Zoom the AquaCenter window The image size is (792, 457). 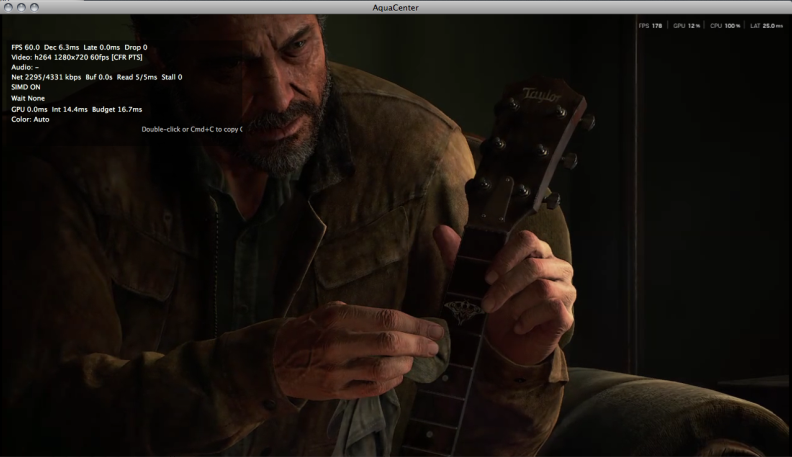click(34, 7)
